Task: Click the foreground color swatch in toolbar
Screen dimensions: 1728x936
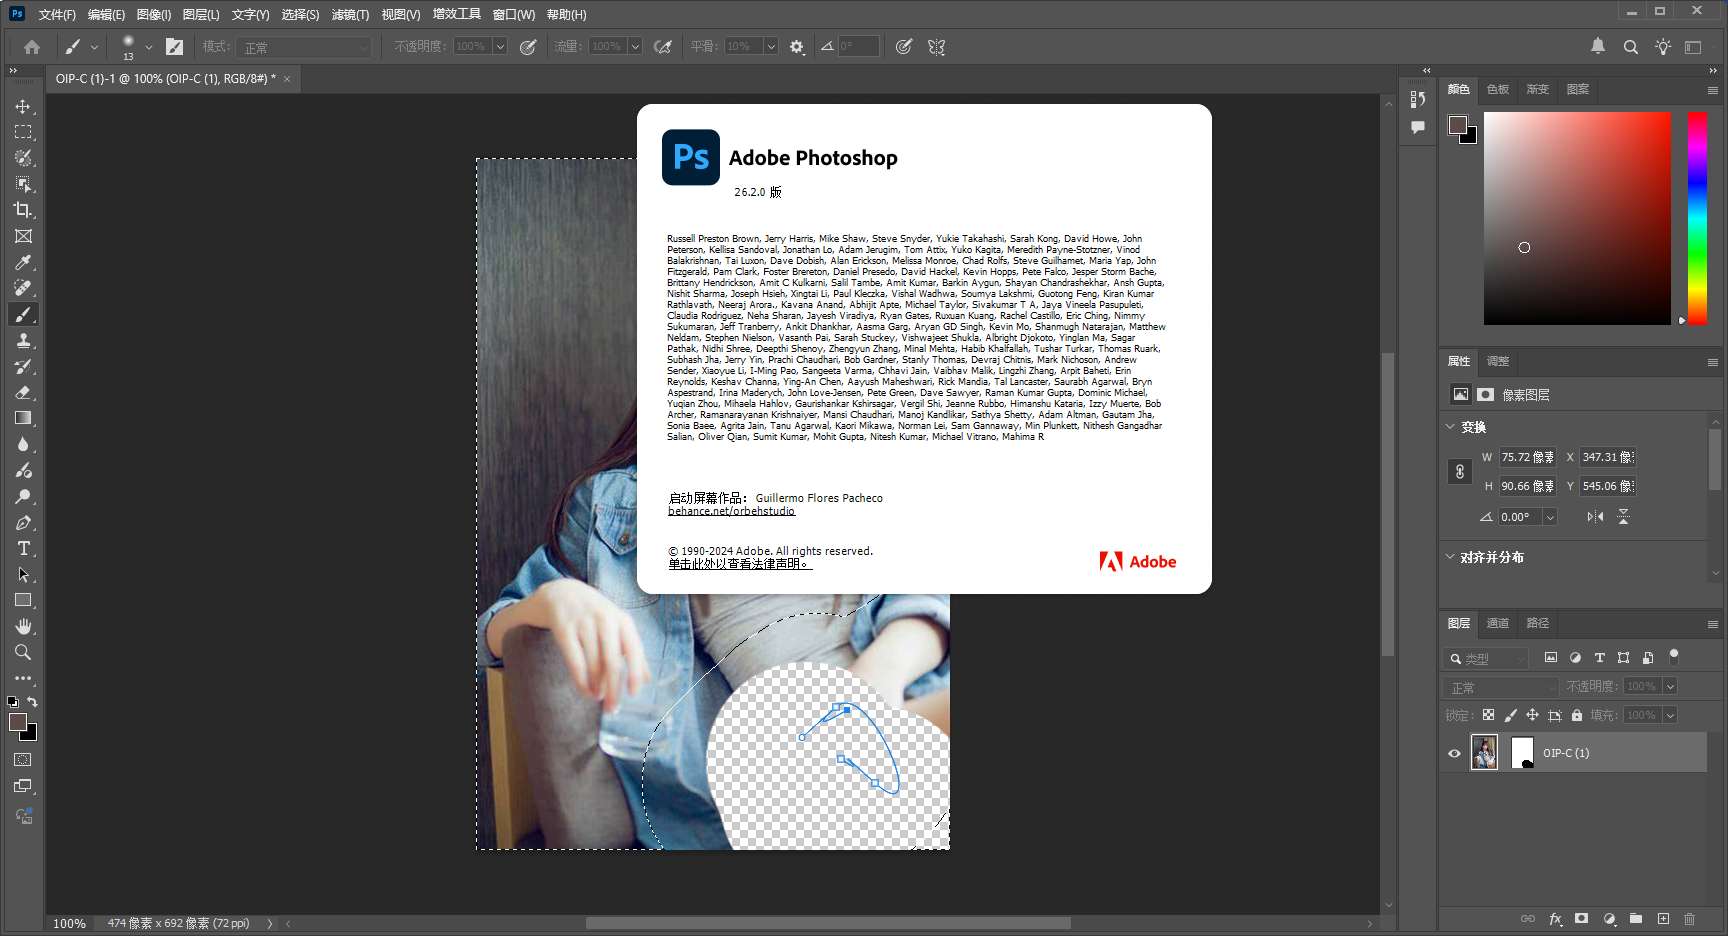Action: [x=18, y=722]
